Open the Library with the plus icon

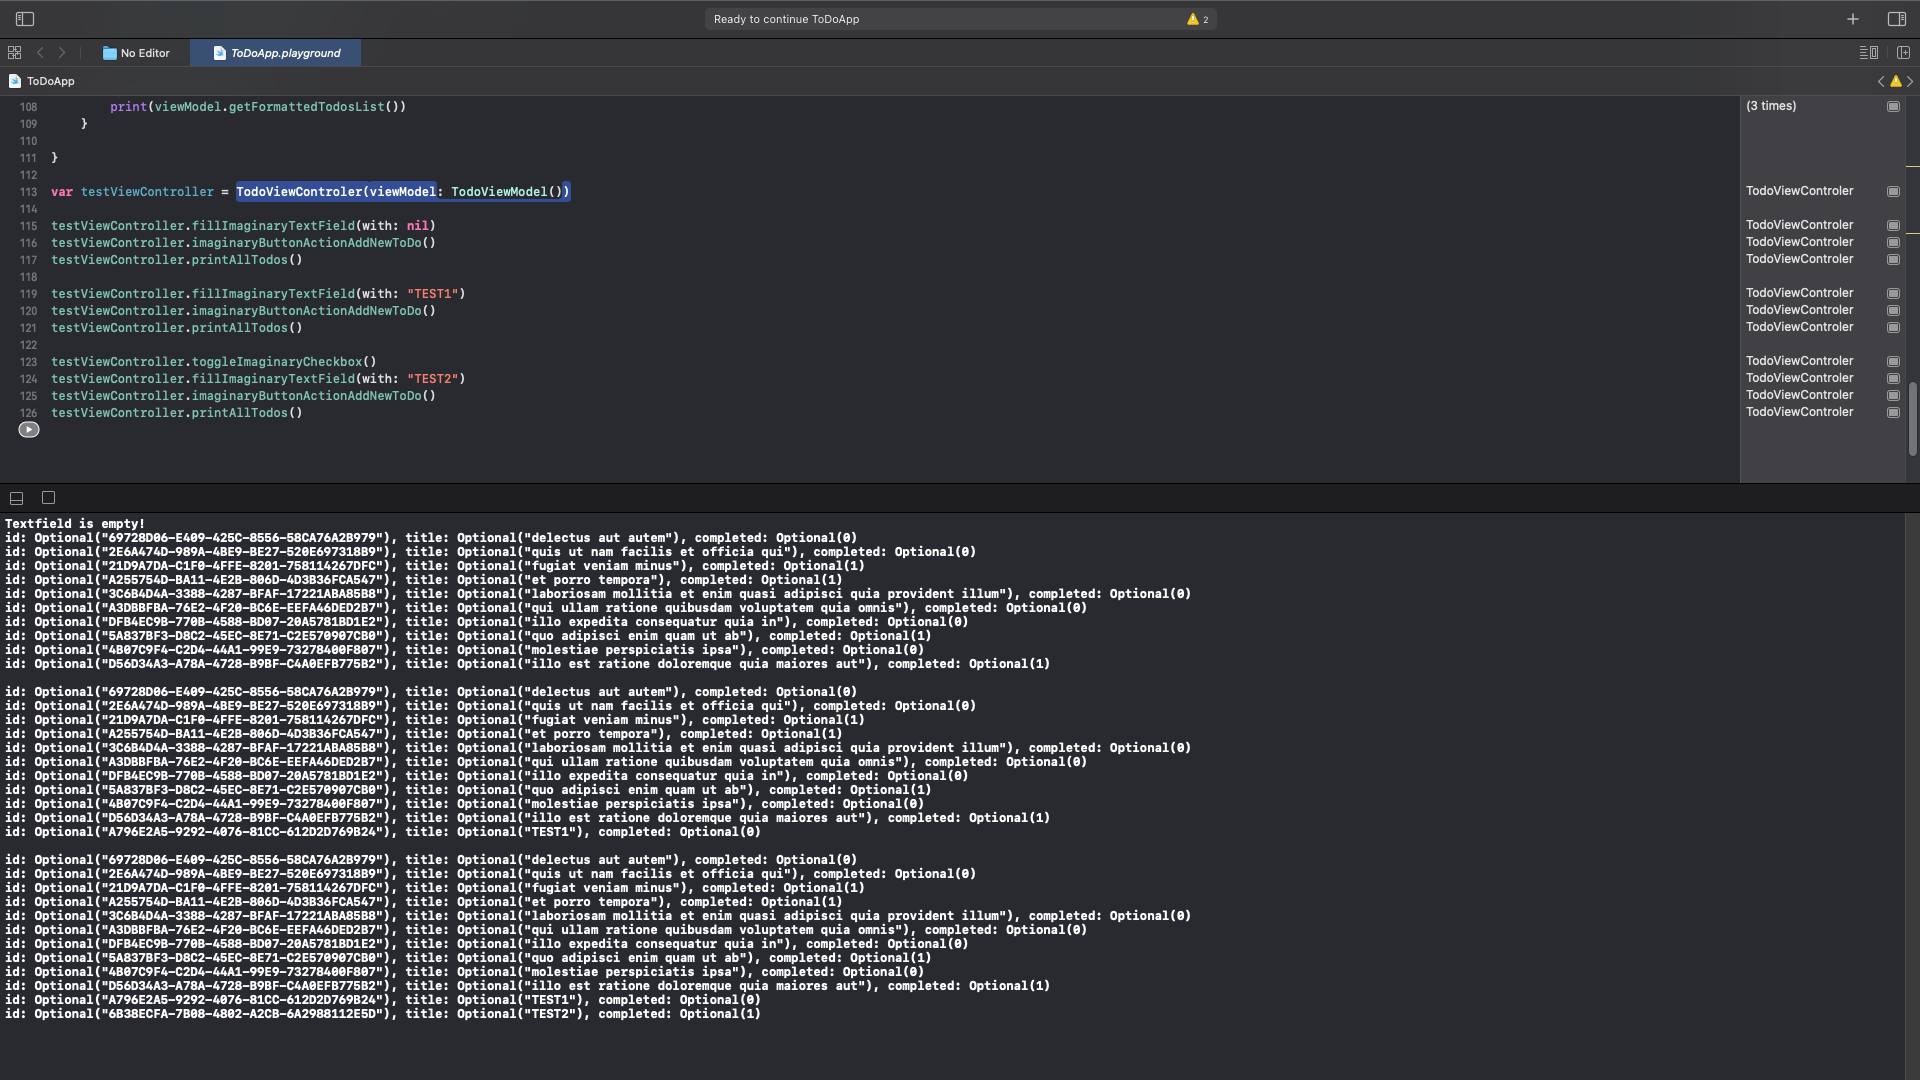pos(1853,19)
